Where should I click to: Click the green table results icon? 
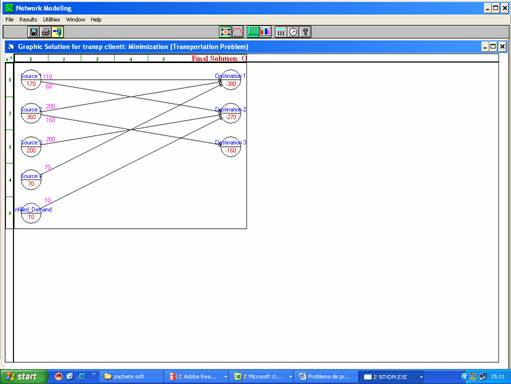pyautogui.click(x=253, y=32)
